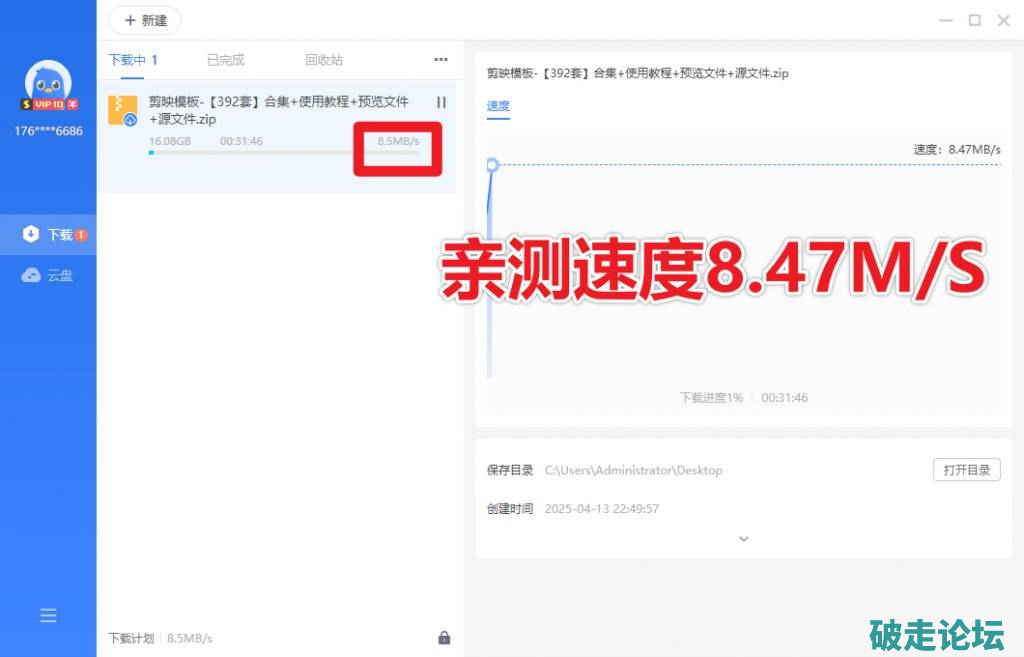Switch to the 回收站 tab
The height and width of the screenshot is (657, 1024).
[324, 60]
